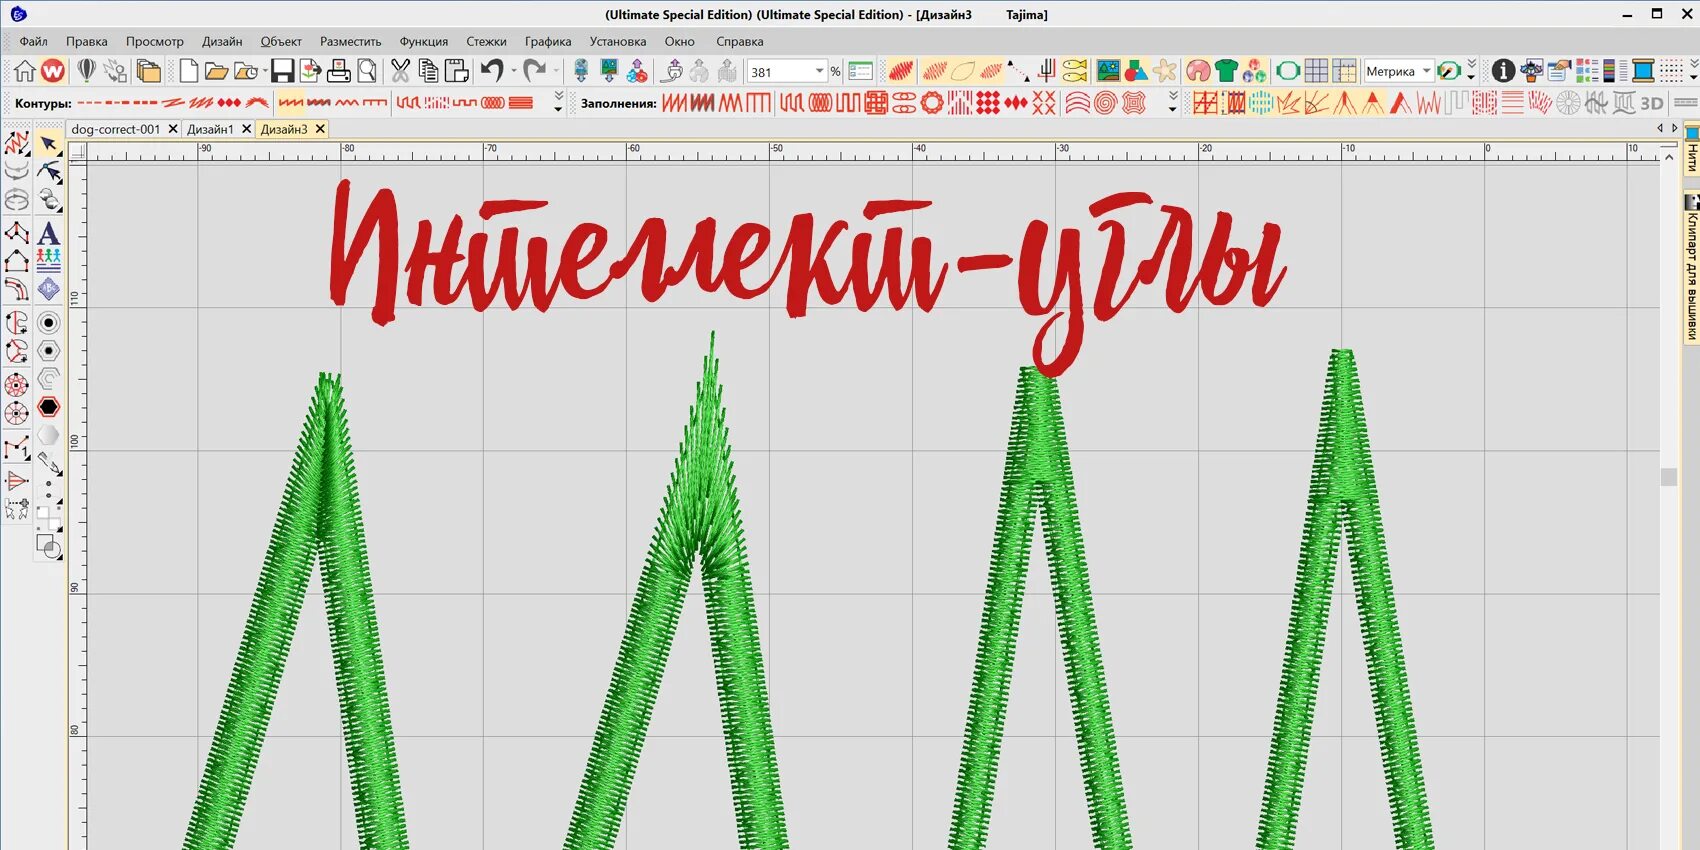Open the Дизайн menu
The height and width of the screenshot is (850, 1700).
tap(222, 41)
